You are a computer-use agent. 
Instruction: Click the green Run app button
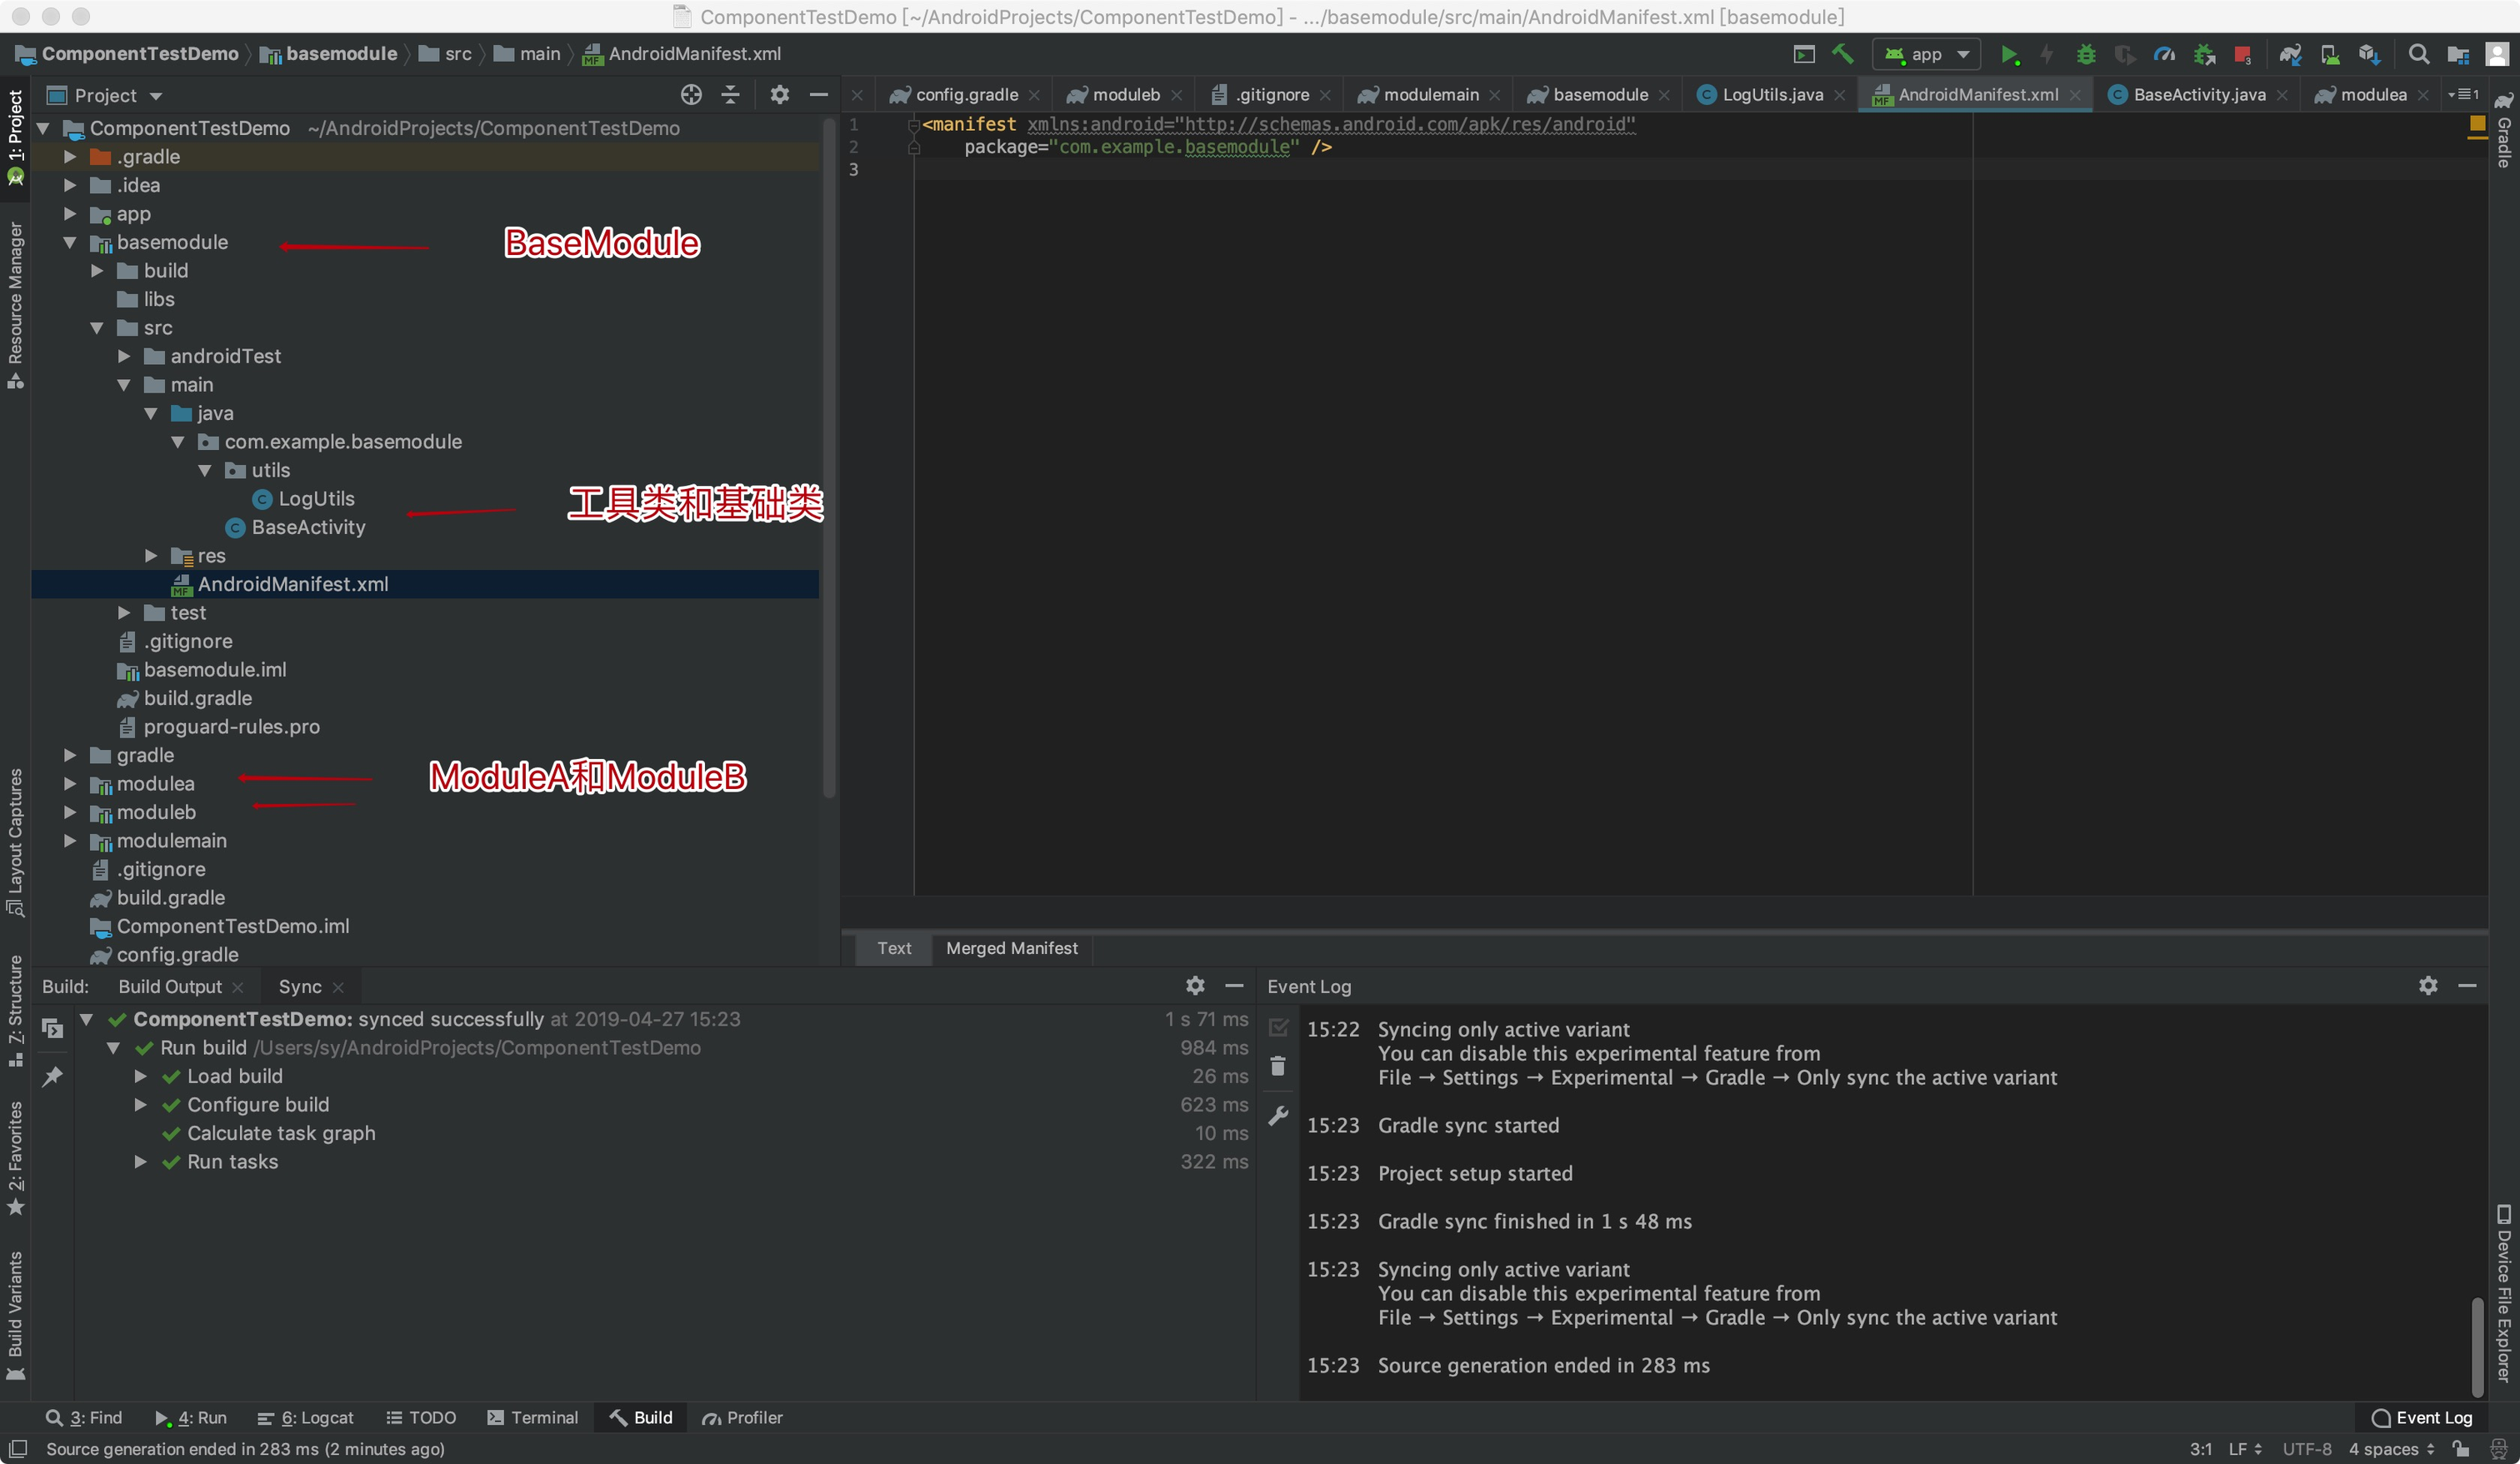tap(2008, 55)
